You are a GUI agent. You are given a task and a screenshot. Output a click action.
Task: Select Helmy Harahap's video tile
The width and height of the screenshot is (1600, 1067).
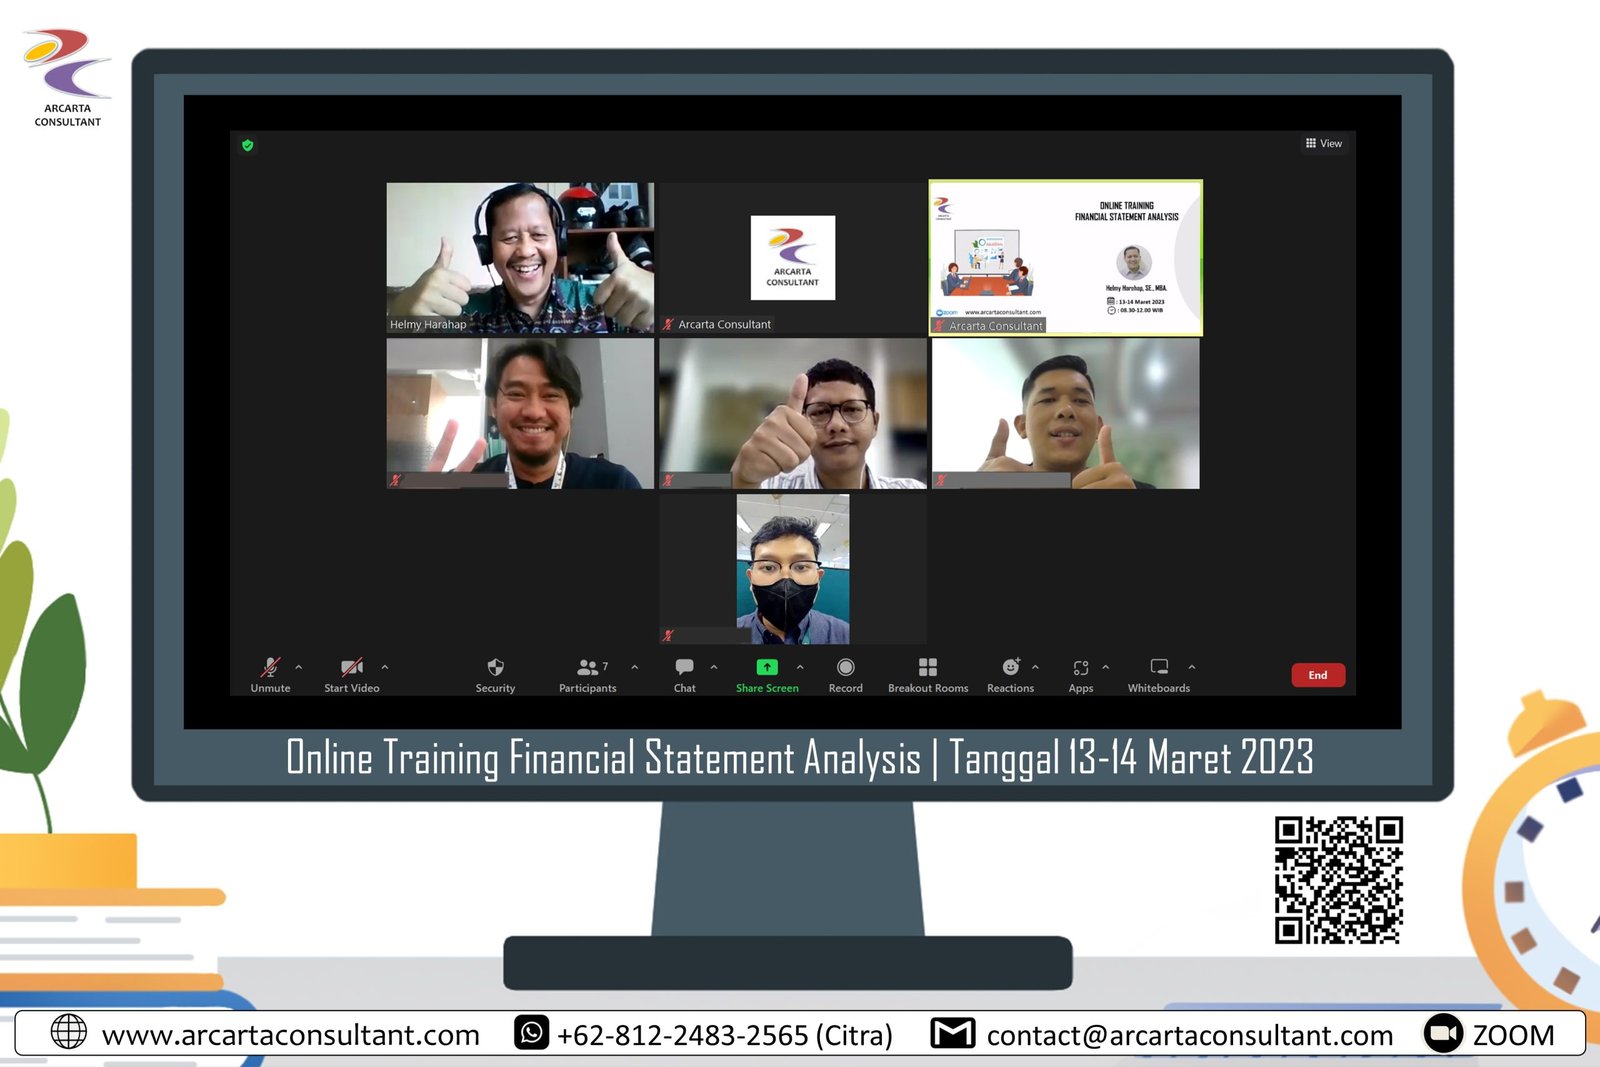(520, 257)
